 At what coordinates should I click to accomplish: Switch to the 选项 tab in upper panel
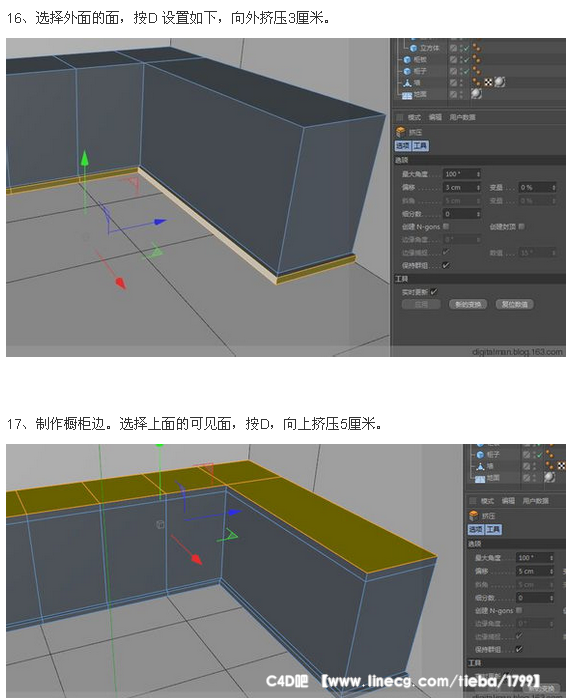pyautogui.click(x=403, y=146)
